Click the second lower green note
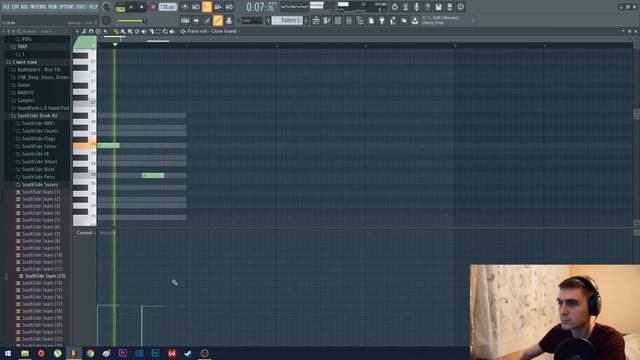Image resolution: width=640 pixels, height=360 pixels. coord(153,176)
